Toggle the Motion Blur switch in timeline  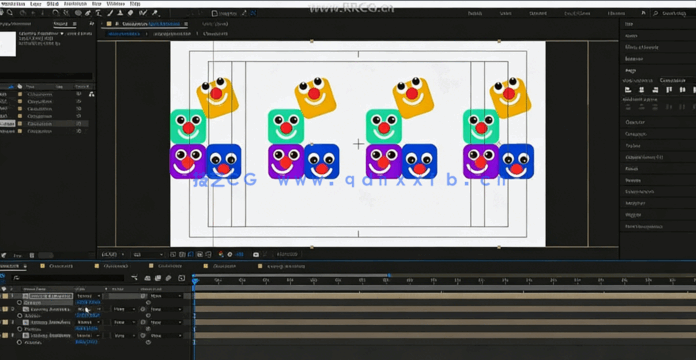(x=168, y=278)
